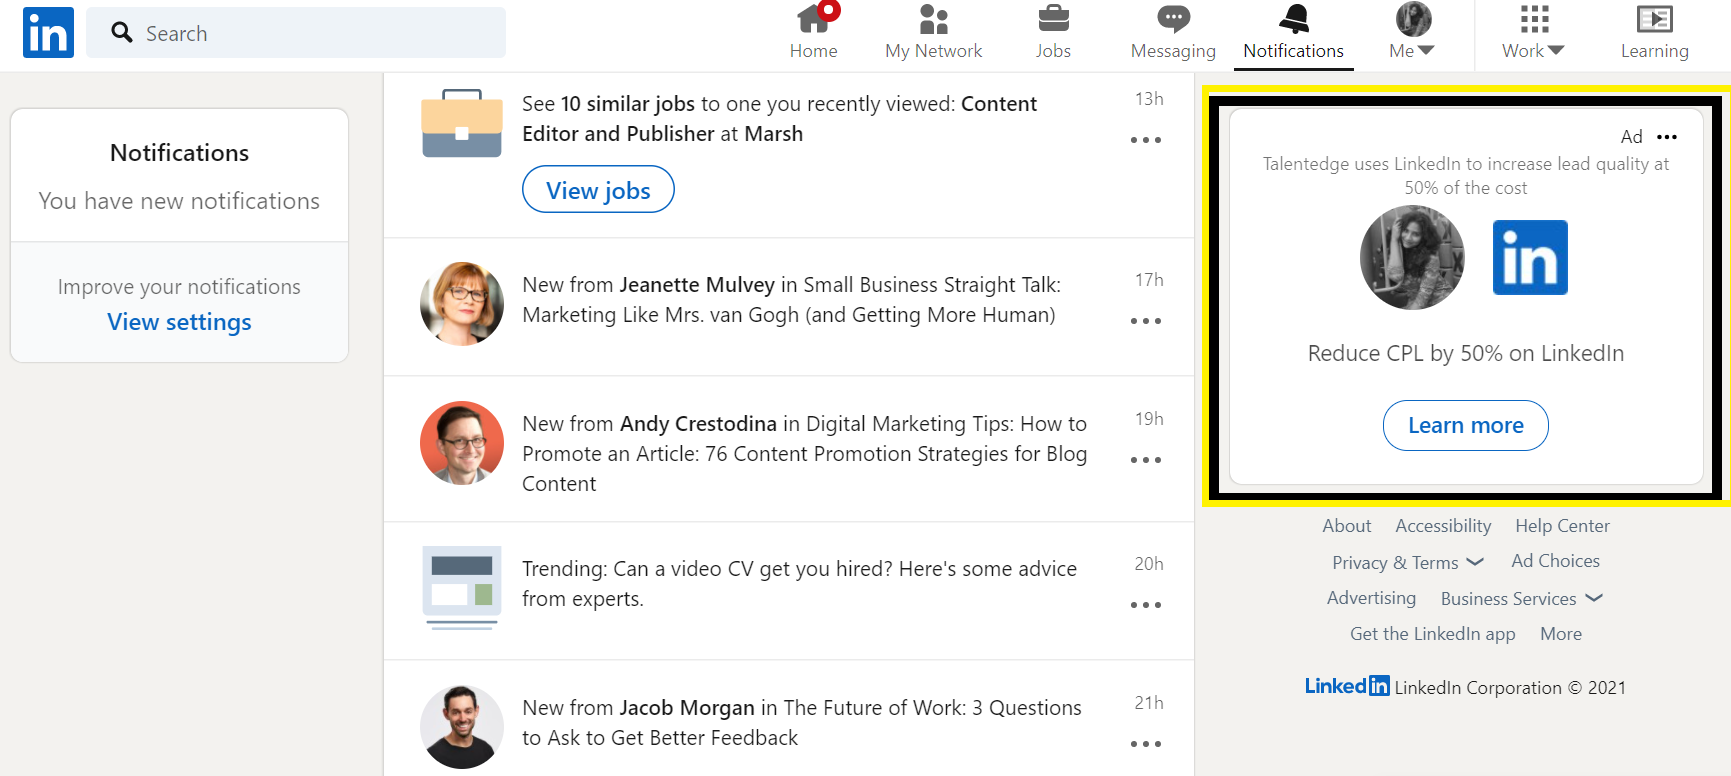The image size is (1731, 776).
Task: Click the View jobs button
Action: click(598, 190)
